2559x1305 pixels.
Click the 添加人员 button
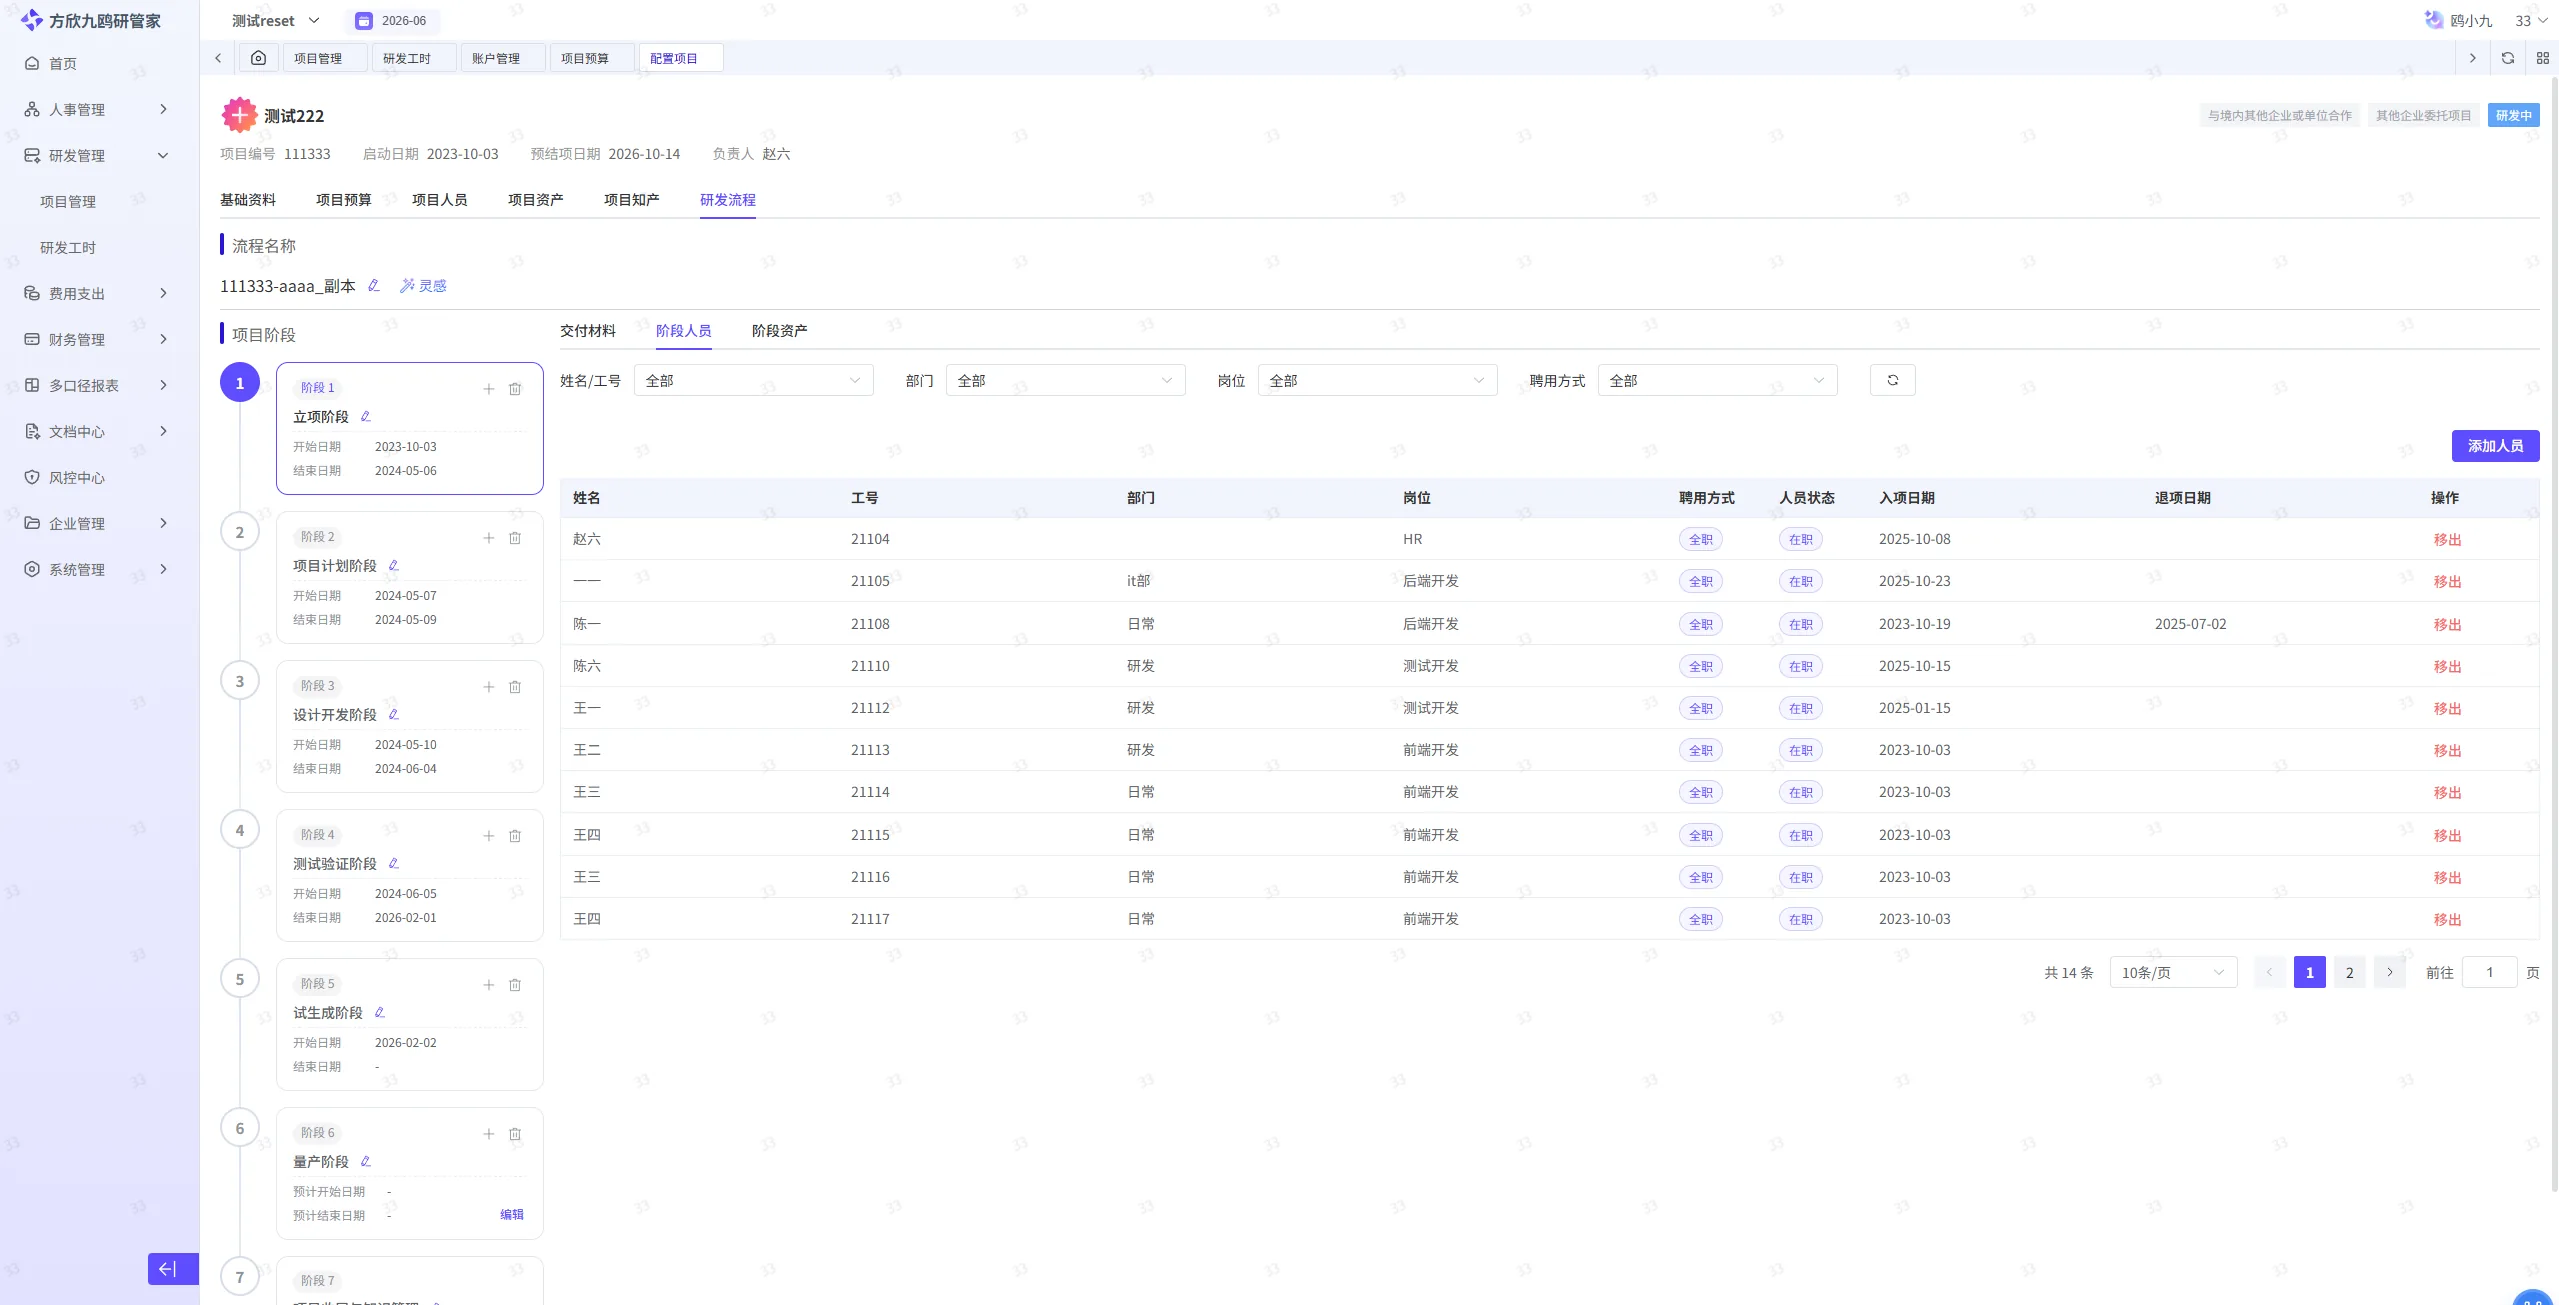click(2495, 446)
